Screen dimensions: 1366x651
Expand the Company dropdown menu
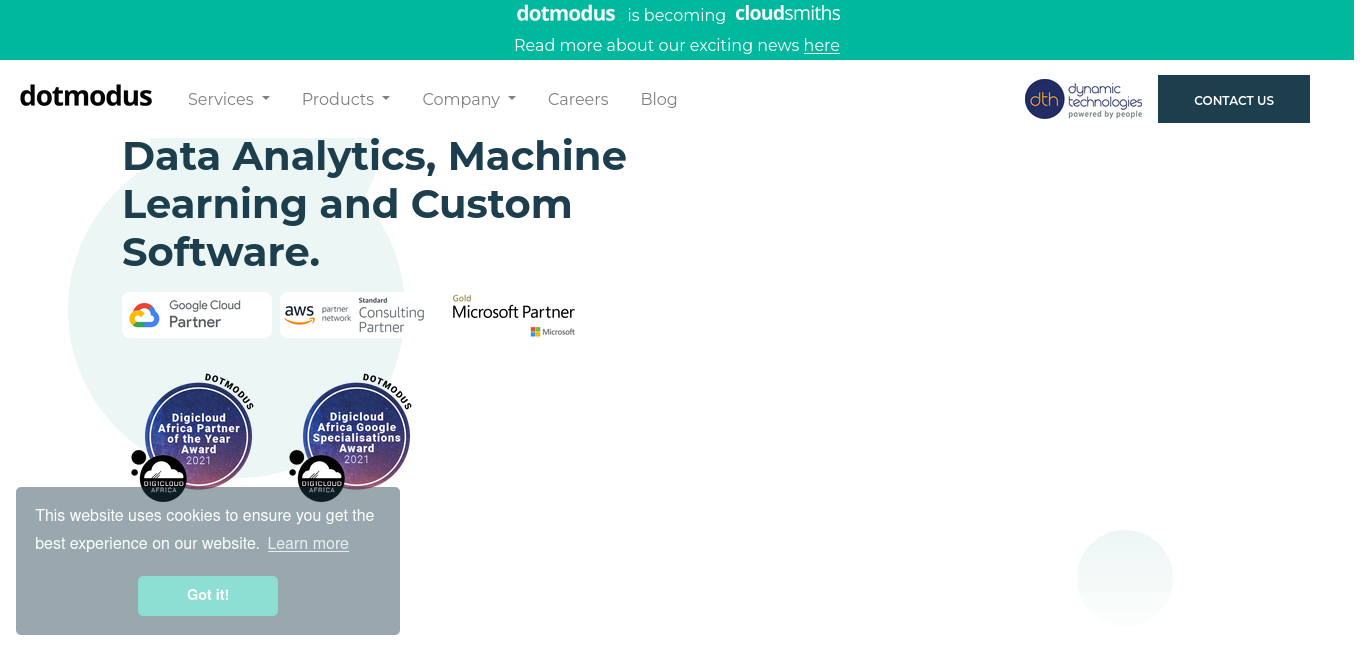[x=469, y=99]
